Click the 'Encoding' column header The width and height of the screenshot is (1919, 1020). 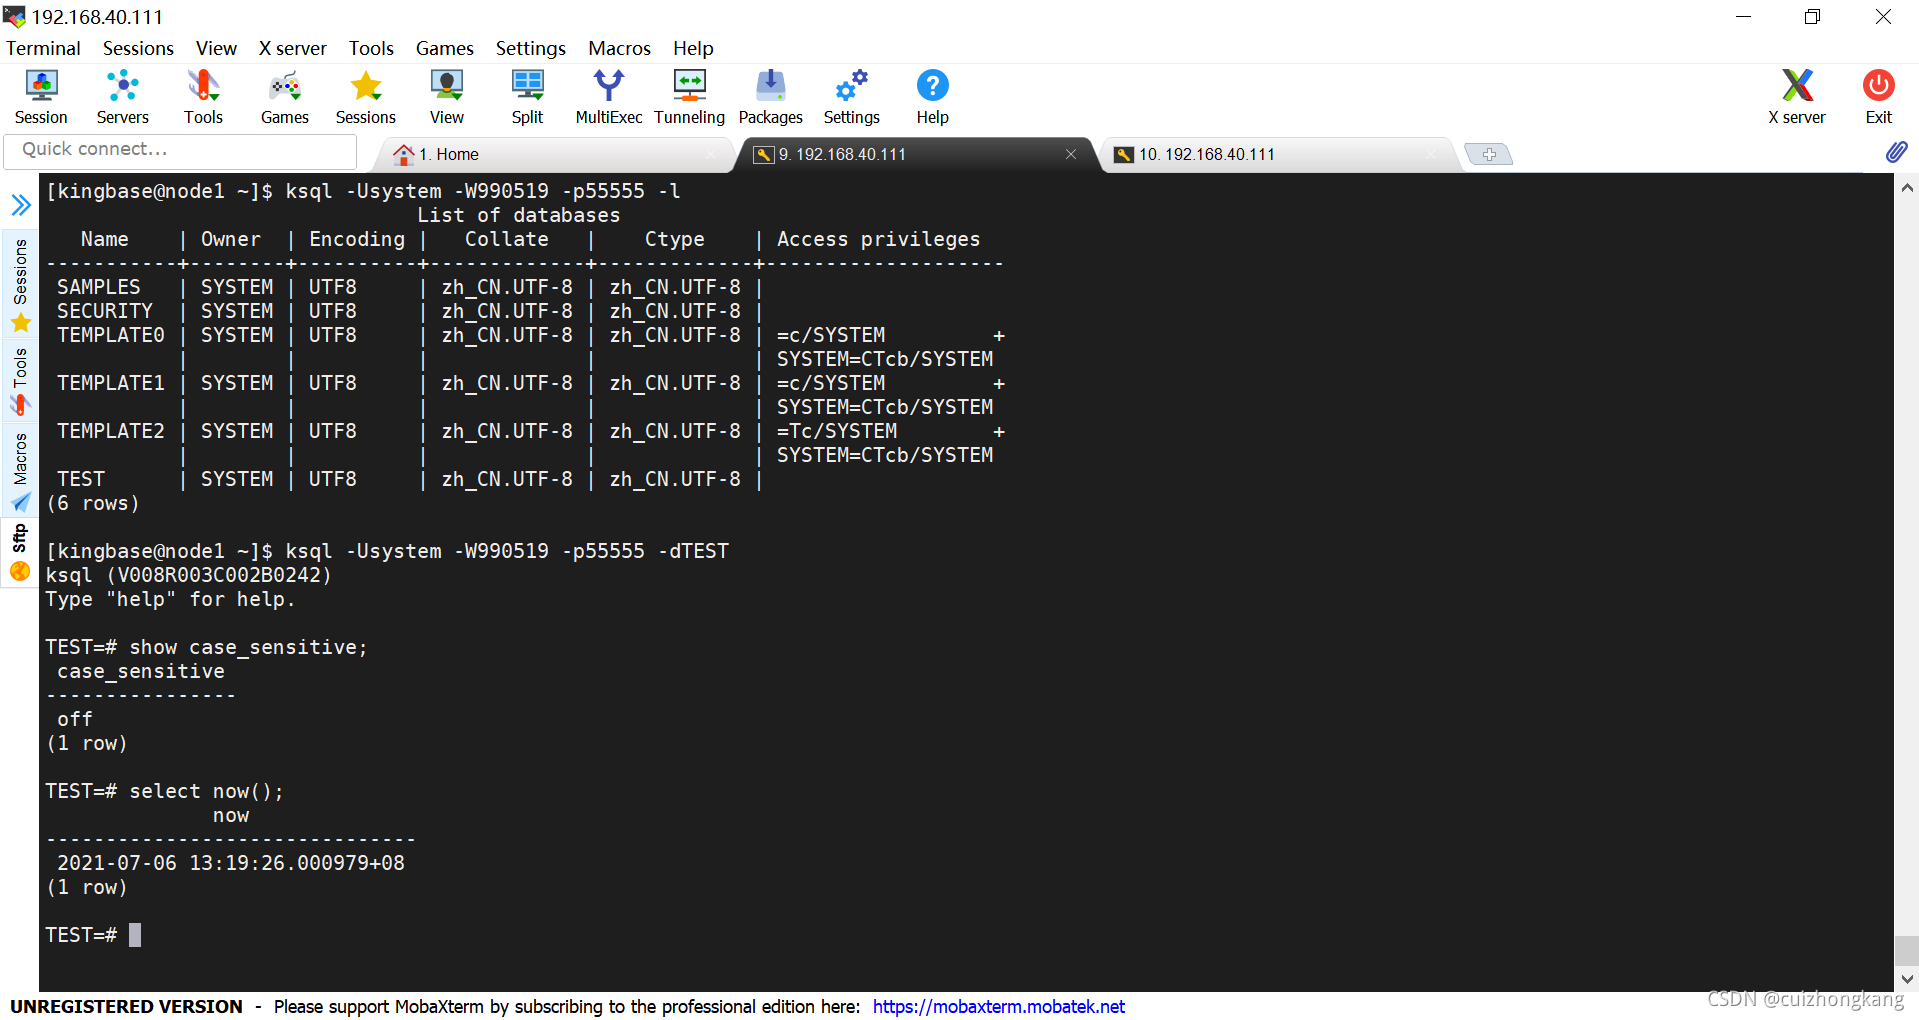point(357,239)
